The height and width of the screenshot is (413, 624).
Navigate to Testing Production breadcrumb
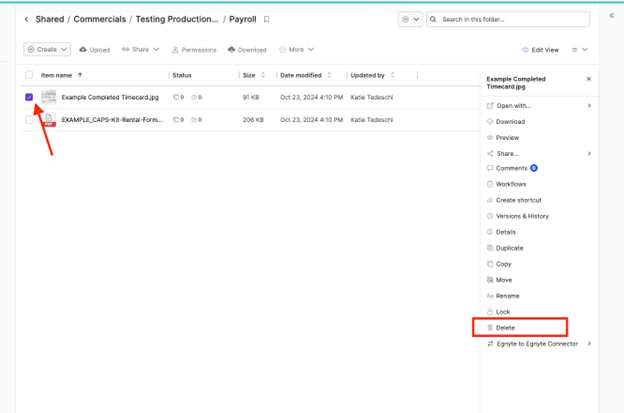pos(177,19)
